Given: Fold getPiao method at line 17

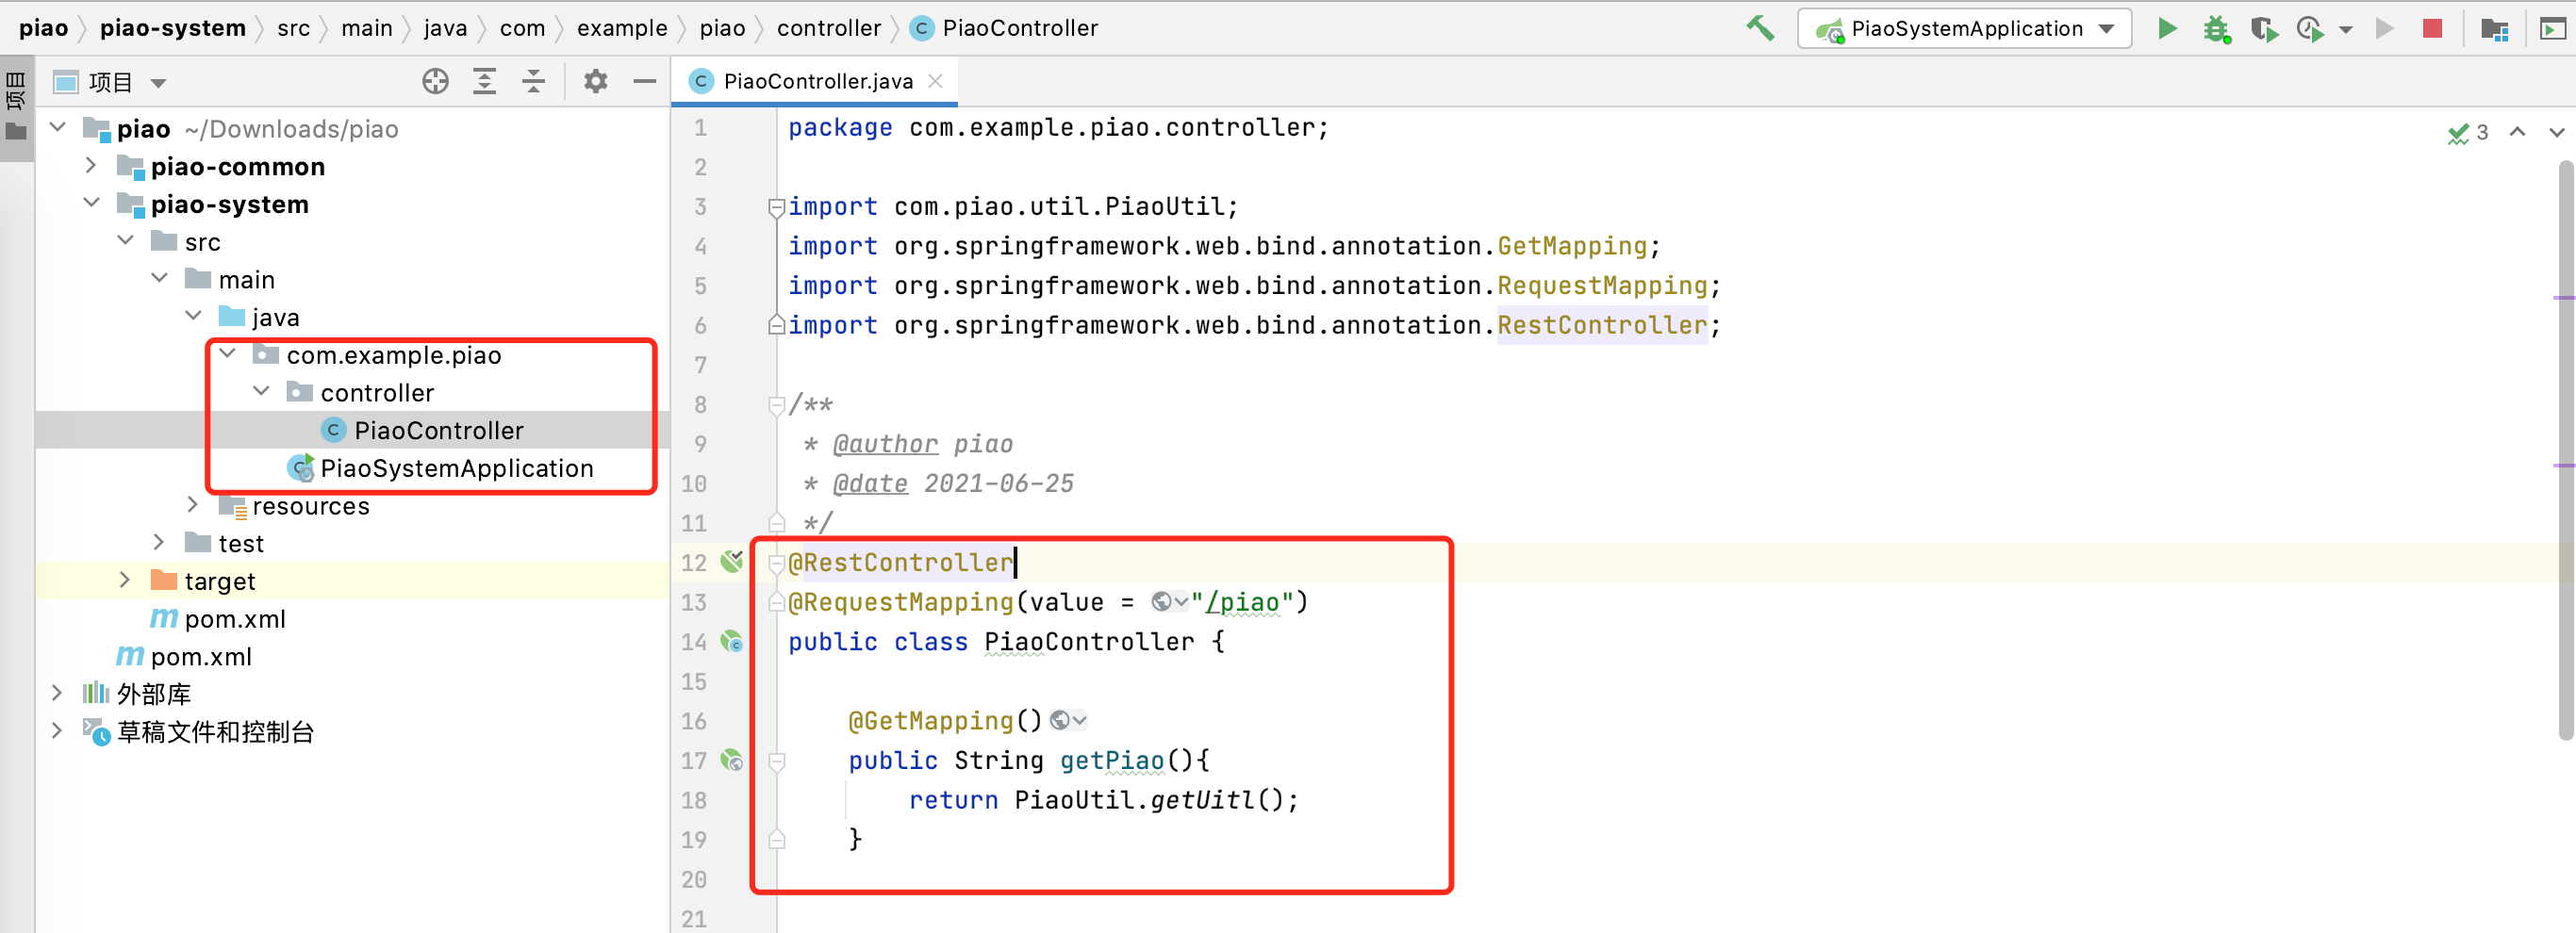Looking at the screenshot, I should click(776, 761).
